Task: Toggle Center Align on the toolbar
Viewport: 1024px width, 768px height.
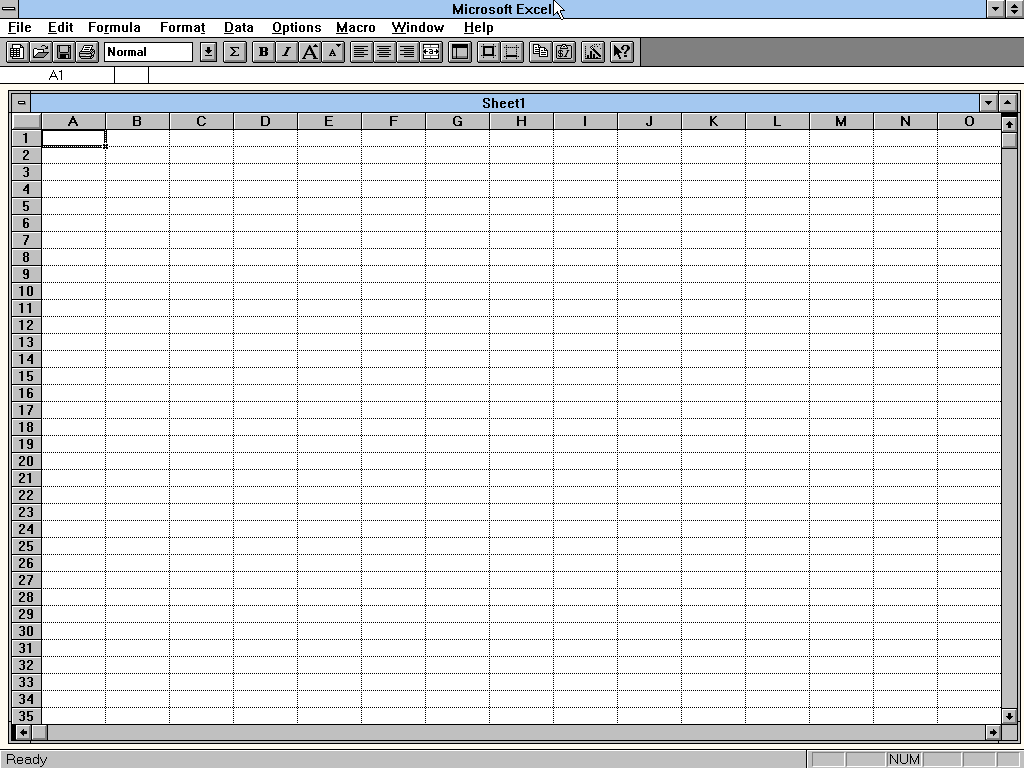Action: [x=384, y=52]
